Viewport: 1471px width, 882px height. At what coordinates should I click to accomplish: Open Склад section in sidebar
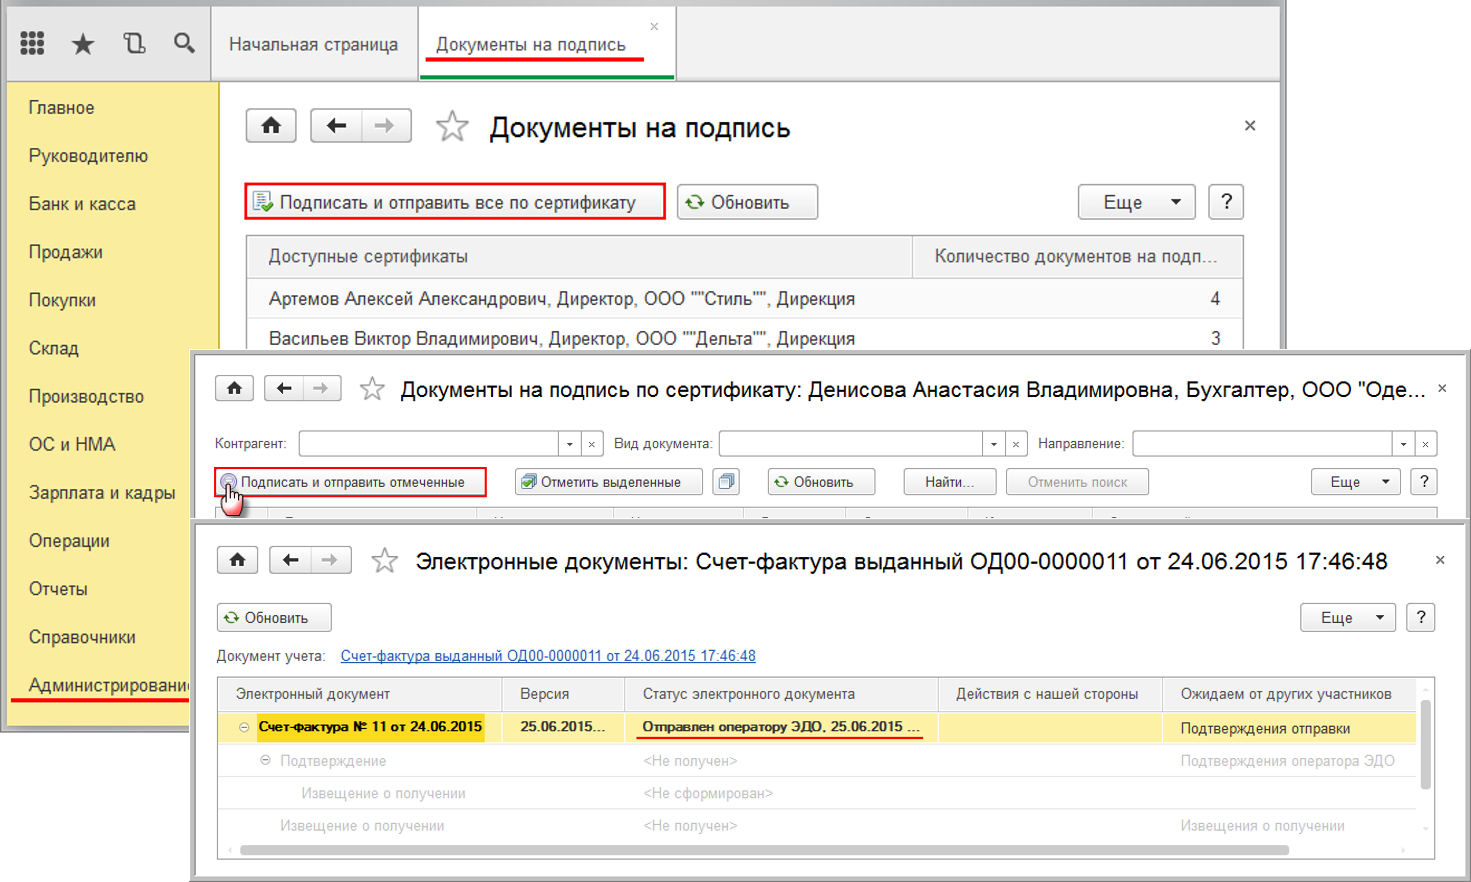coord(54,349)
